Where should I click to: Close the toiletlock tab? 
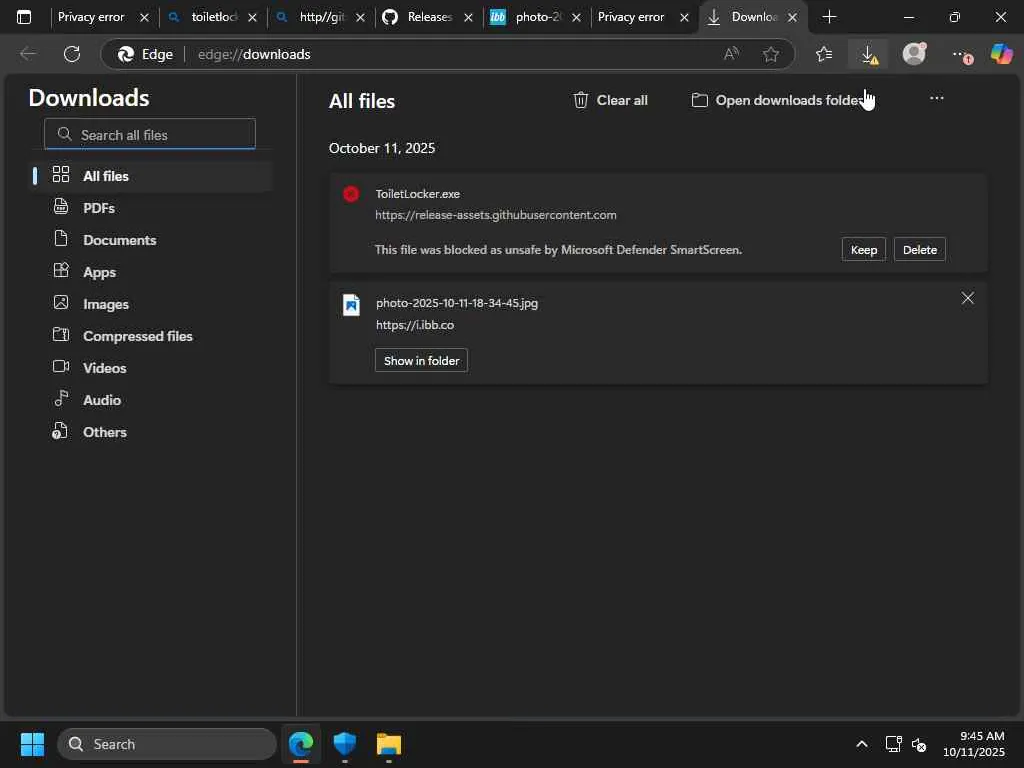click(x=252, y=18)
